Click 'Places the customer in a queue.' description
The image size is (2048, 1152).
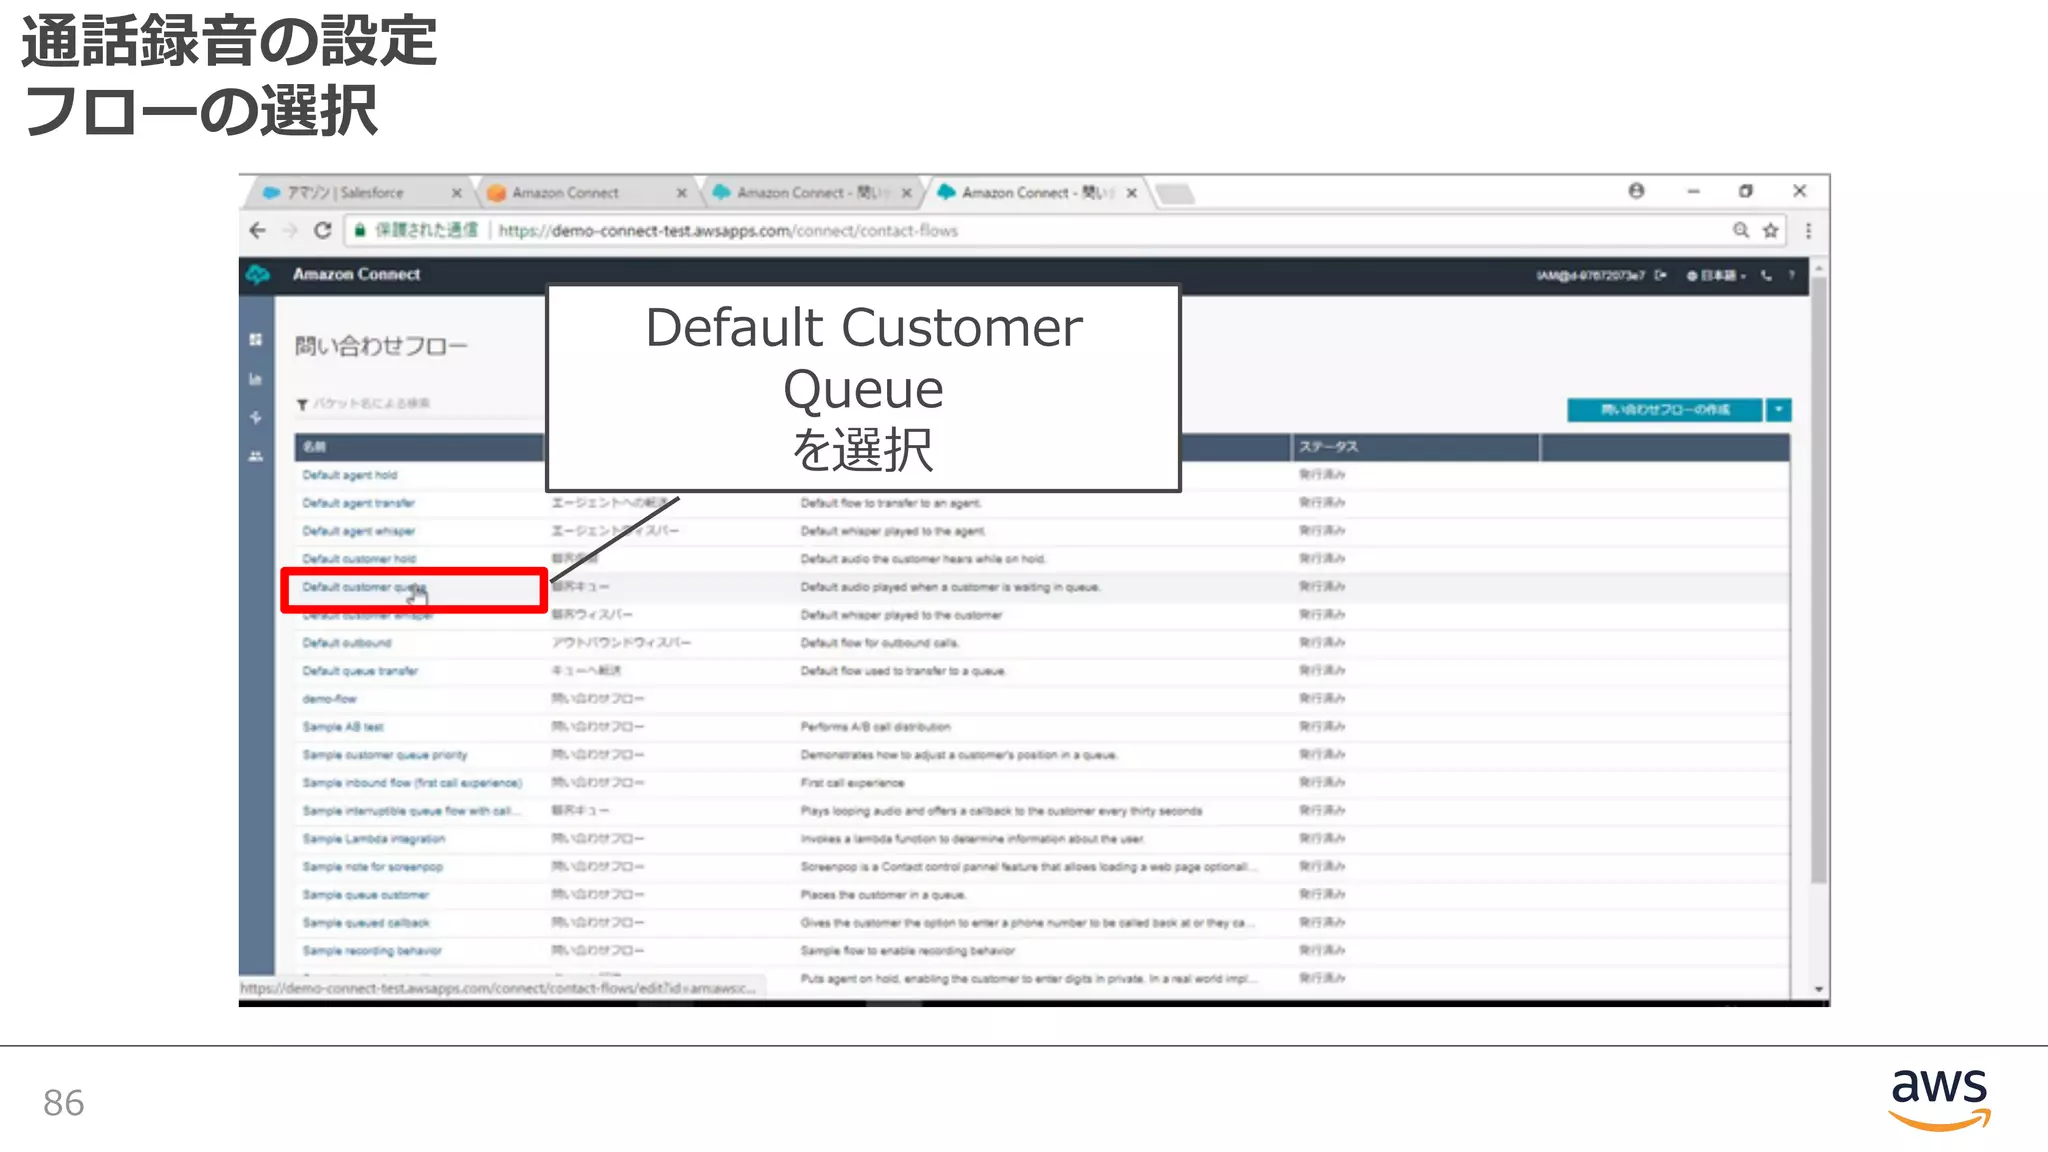883,895
